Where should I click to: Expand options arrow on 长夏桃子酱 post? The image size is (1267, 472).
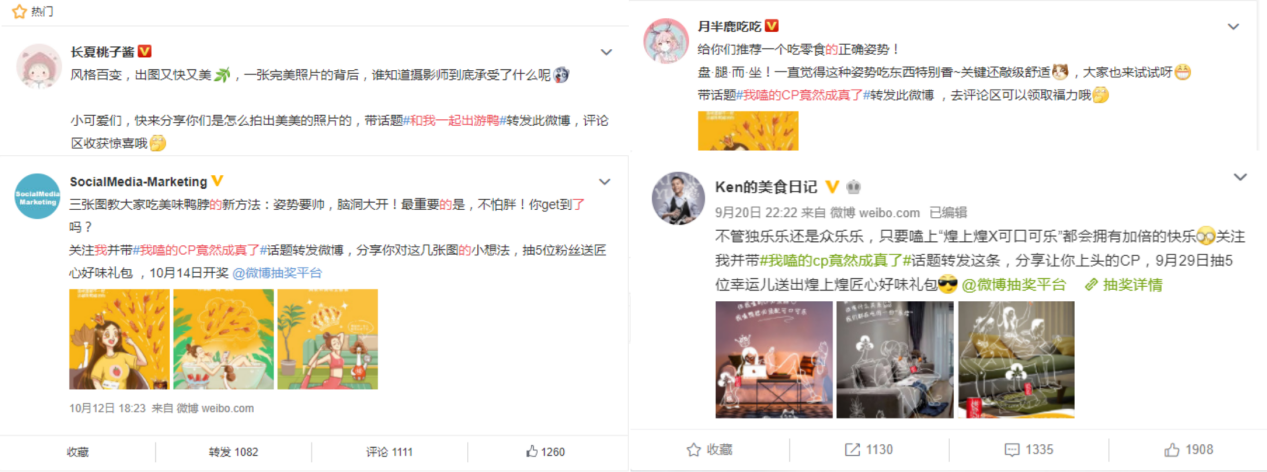point(605,51)
